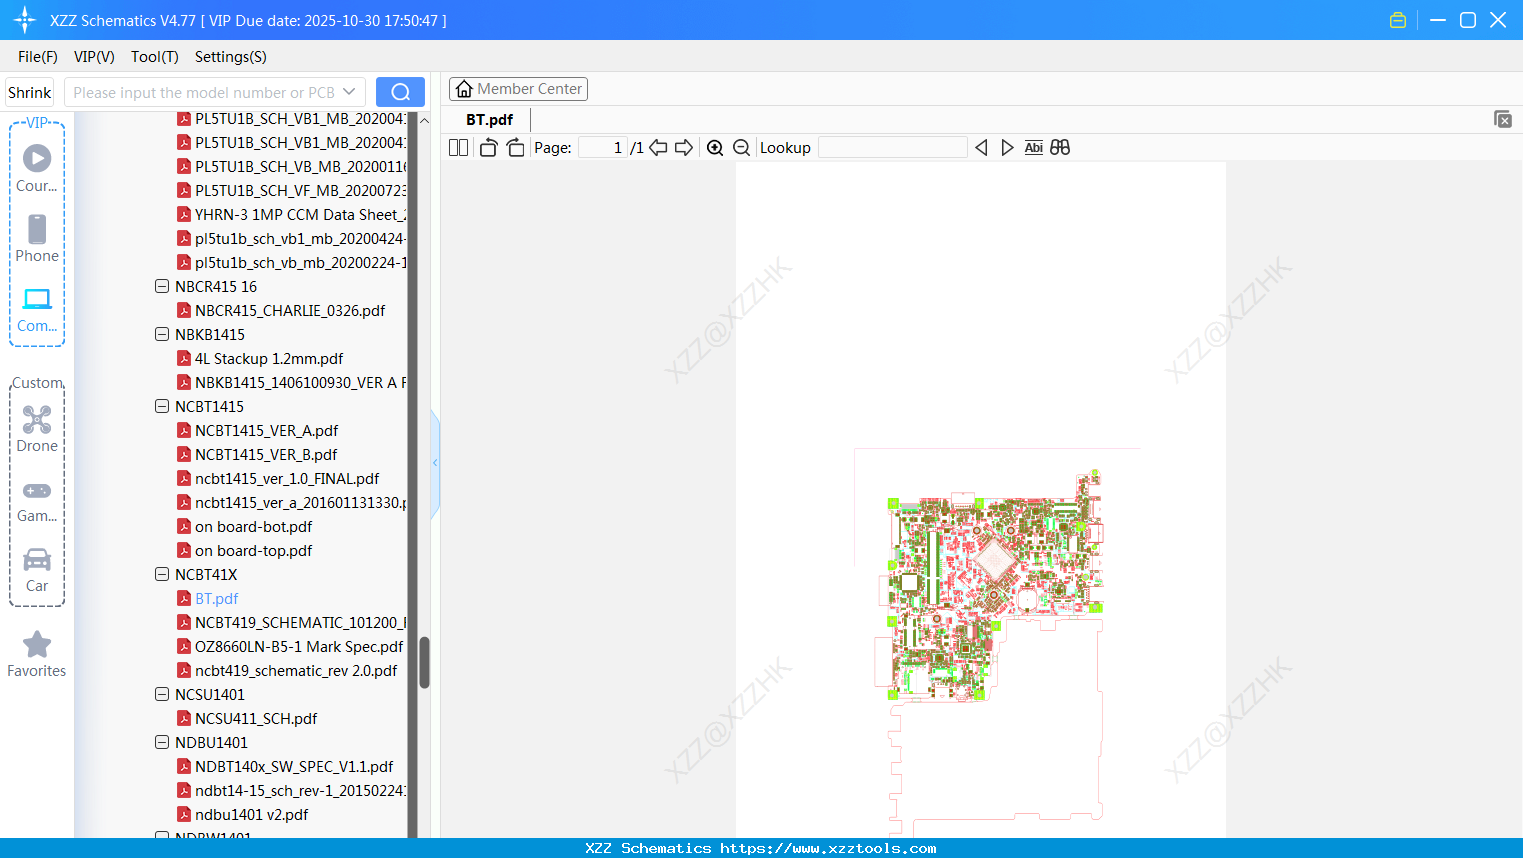Click the XZZ app logo
The width and height of the screenshot is (1523, 858).
(x=25, y=20)
